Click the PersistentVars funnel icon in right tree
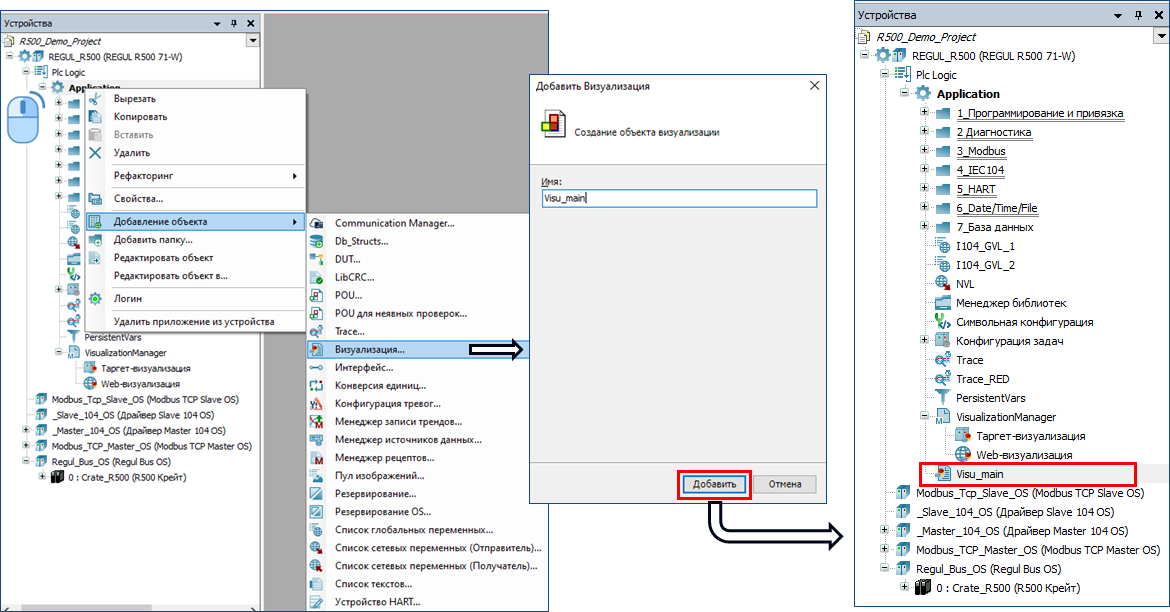Image resolution: width=1170 pixels, height=612 pixels. (942, 398)
